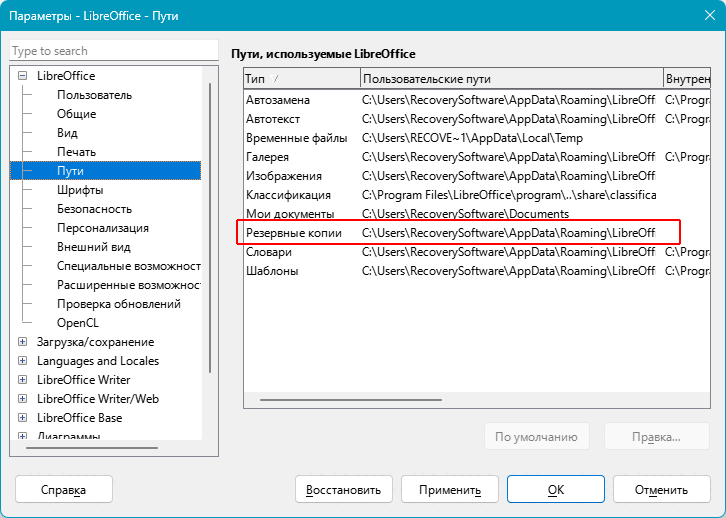Open Специальные возможности options
Viewport: 726px width, 518px height.
tap(129, 266)
